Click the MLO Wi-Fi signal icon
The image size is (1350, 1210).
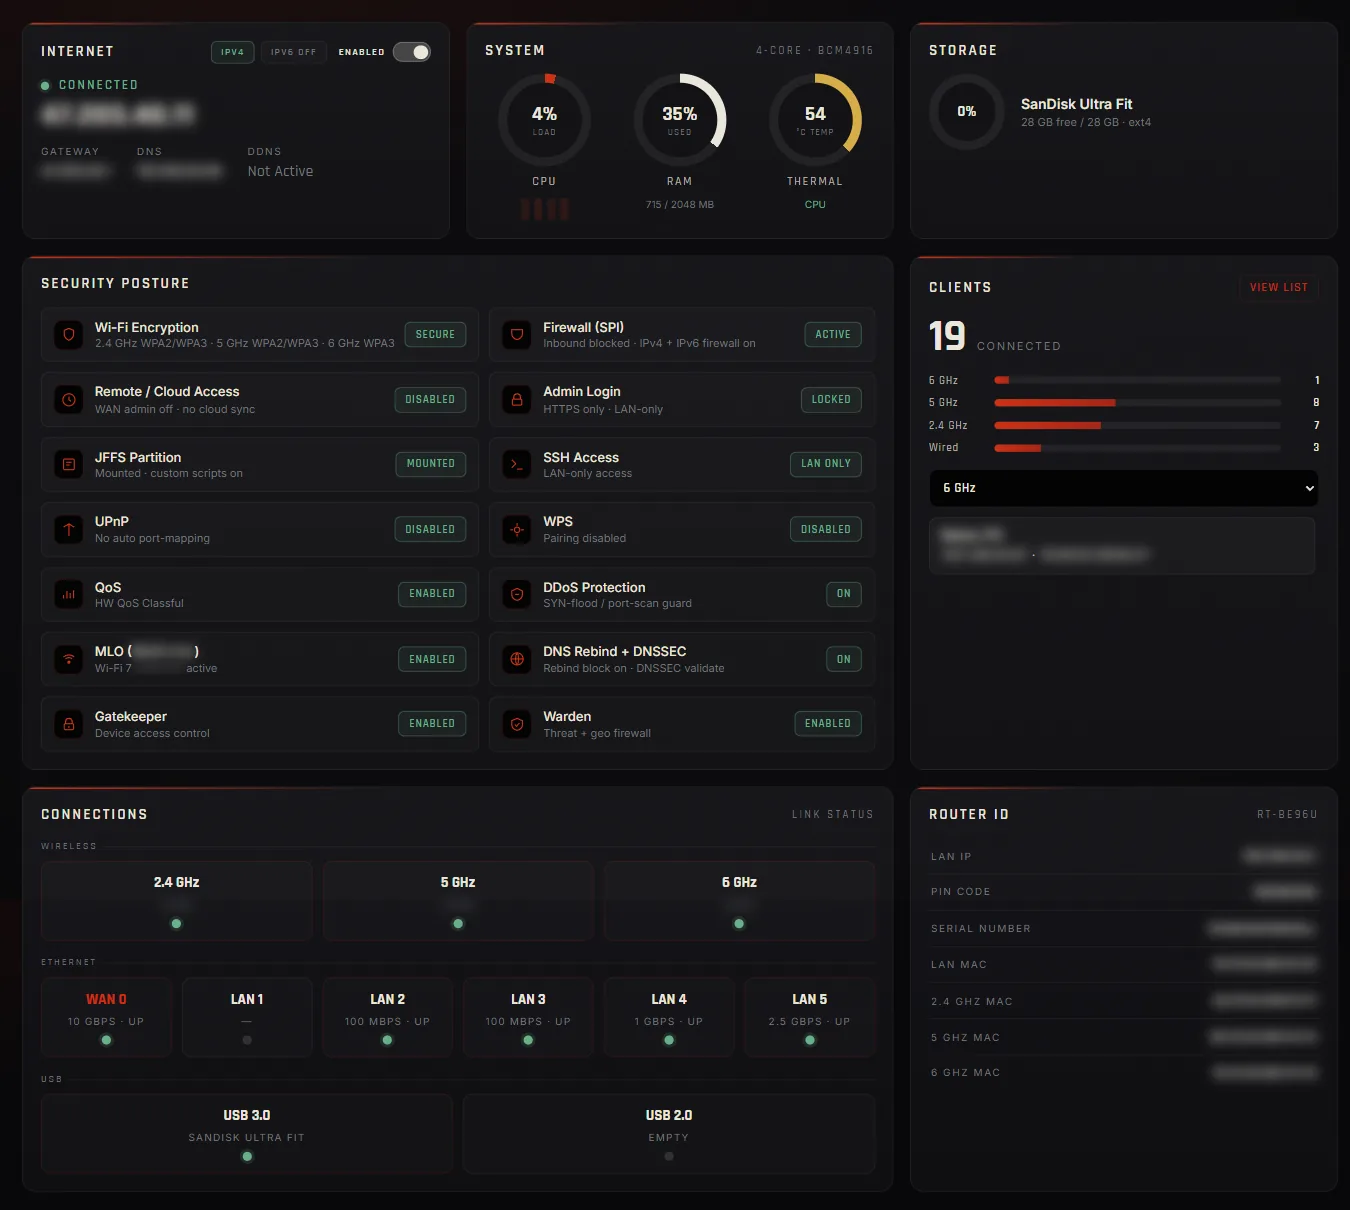point(69,659)
